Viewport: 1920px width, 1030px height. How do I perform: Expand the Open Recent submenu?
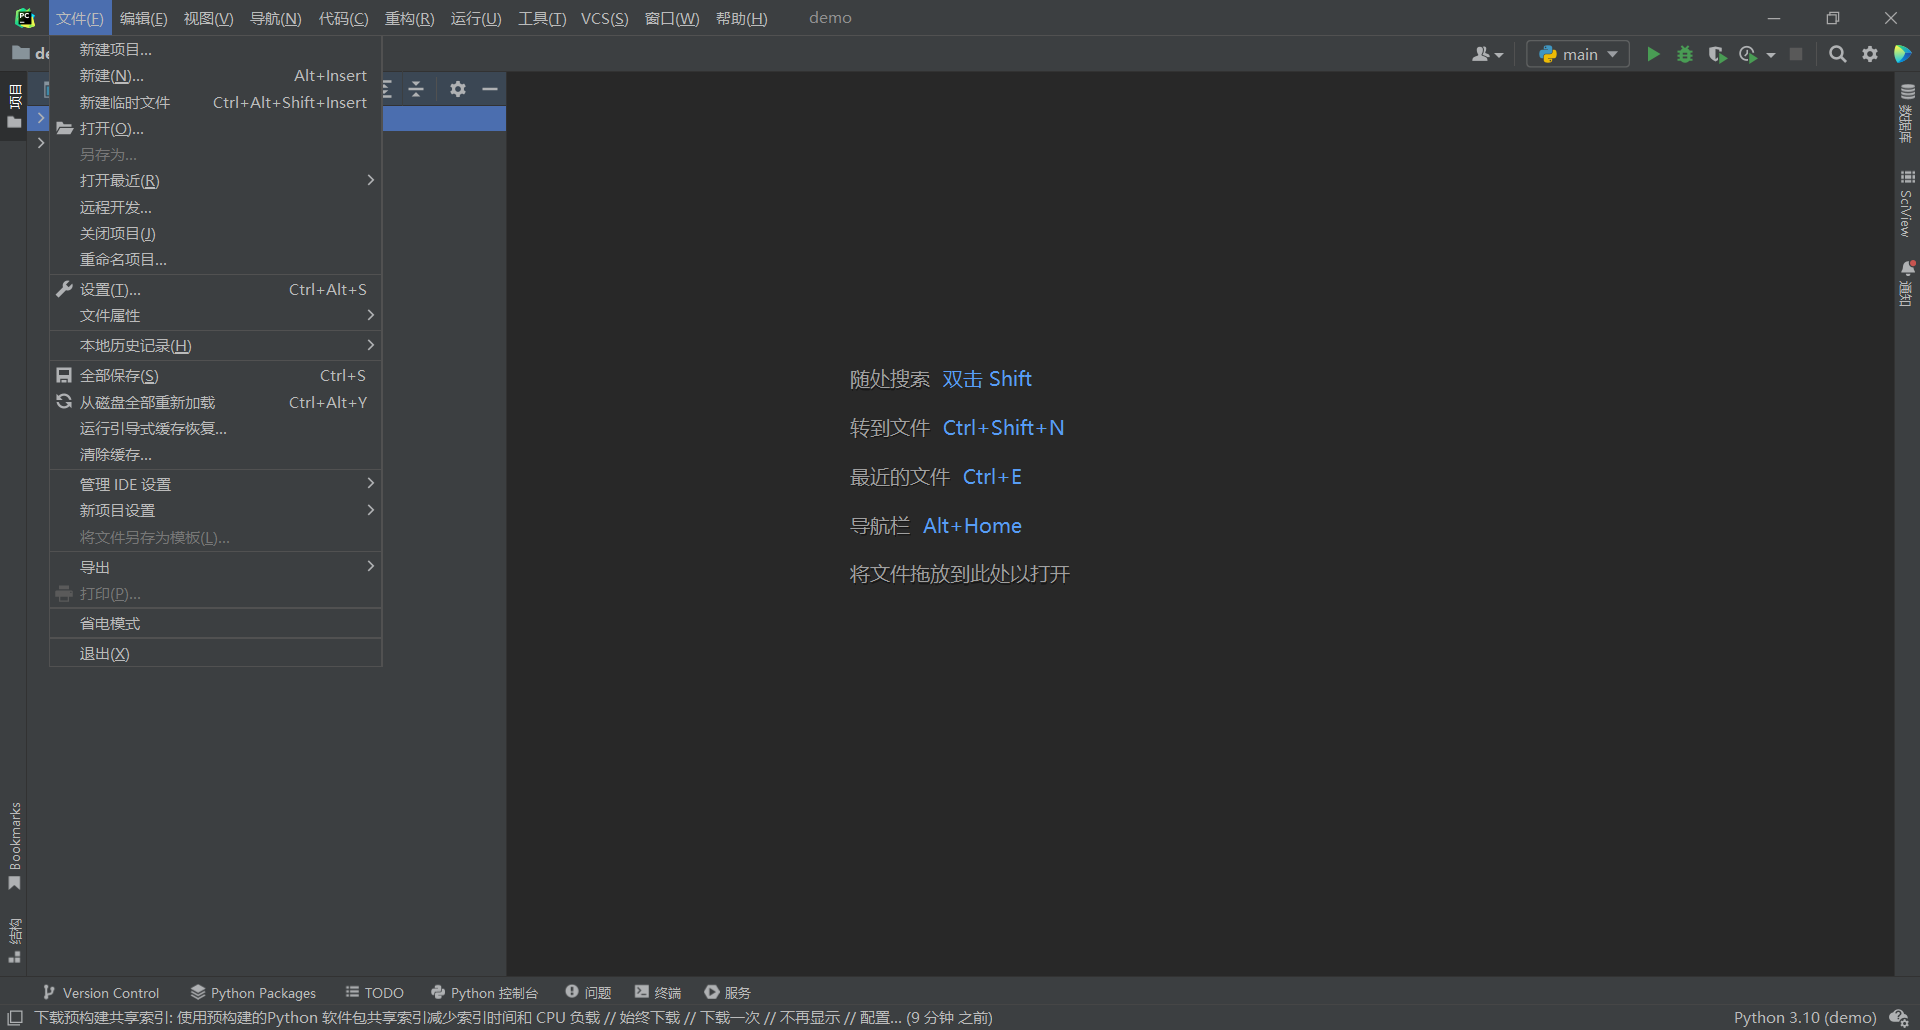click(x=216, y=181)
